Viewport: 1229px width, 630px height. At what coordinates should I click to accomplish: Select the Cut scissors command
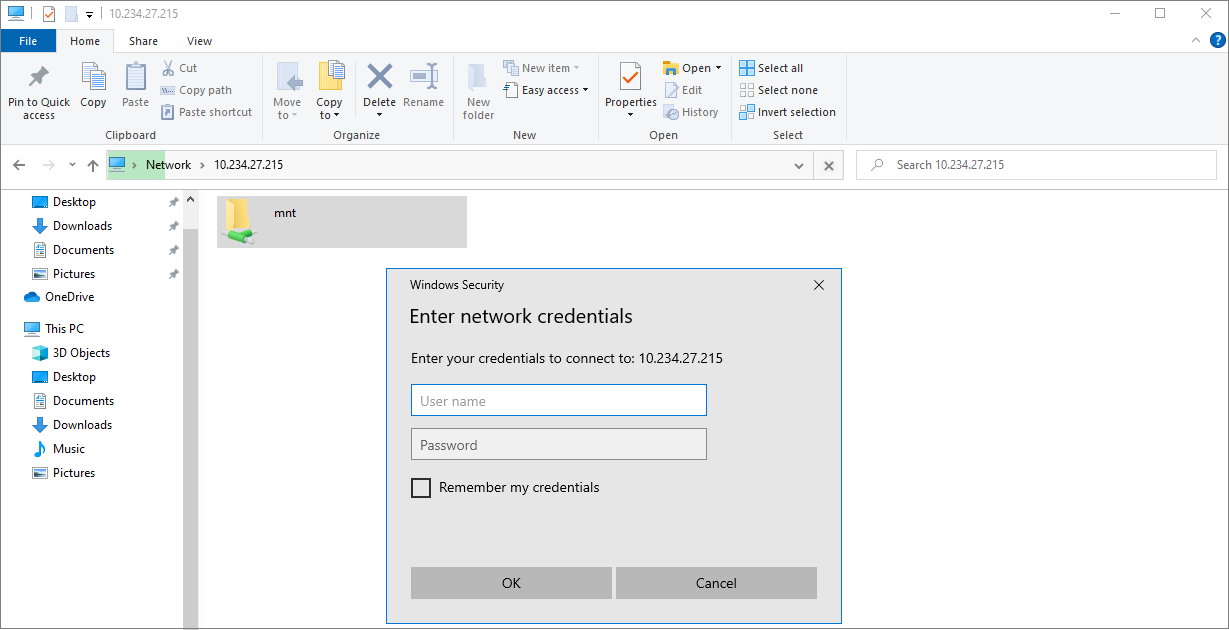[179, 68]
